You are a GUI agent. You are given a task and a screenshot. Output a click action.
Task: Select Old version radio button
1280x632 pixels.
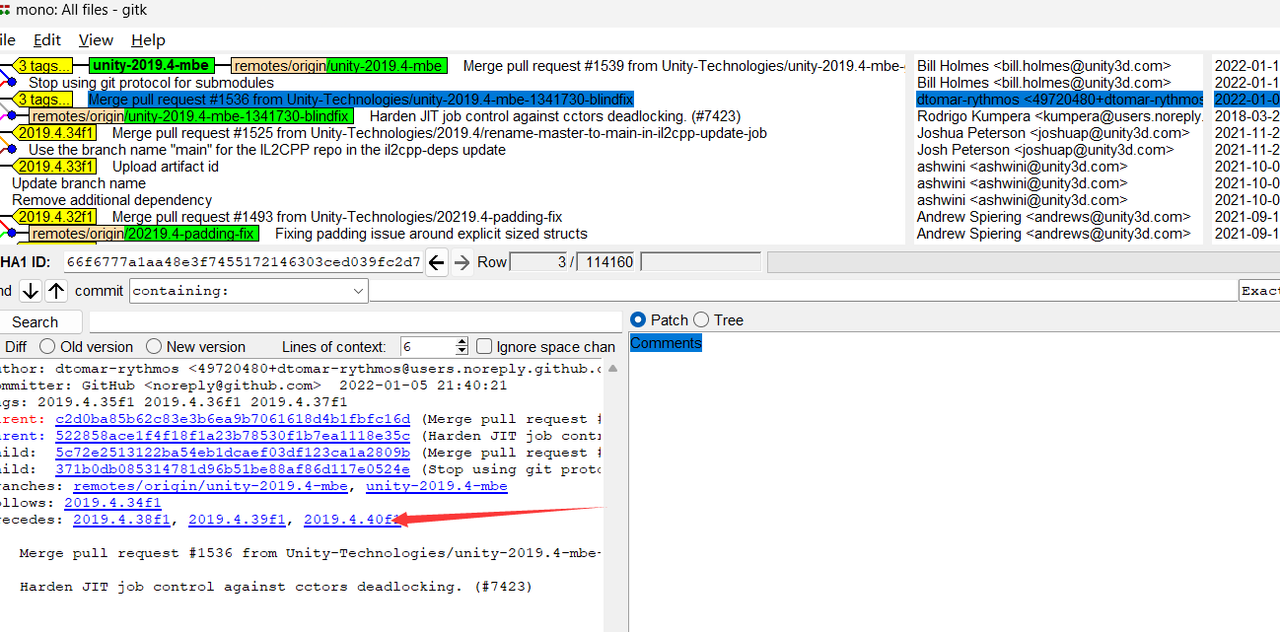tap(48, 347)
